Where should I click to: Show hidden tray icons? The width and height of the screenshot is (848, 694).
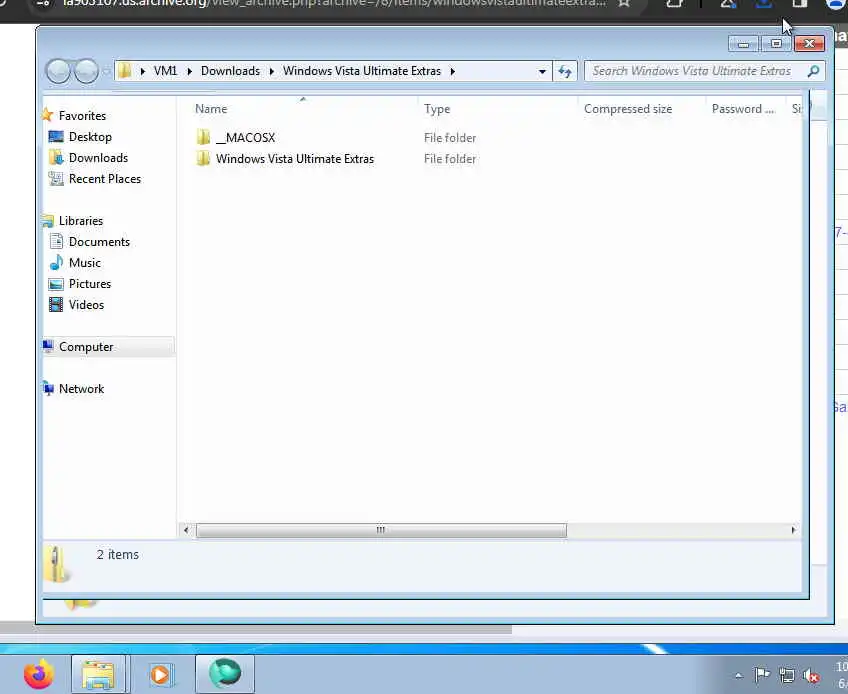click(x=738, y=675)
